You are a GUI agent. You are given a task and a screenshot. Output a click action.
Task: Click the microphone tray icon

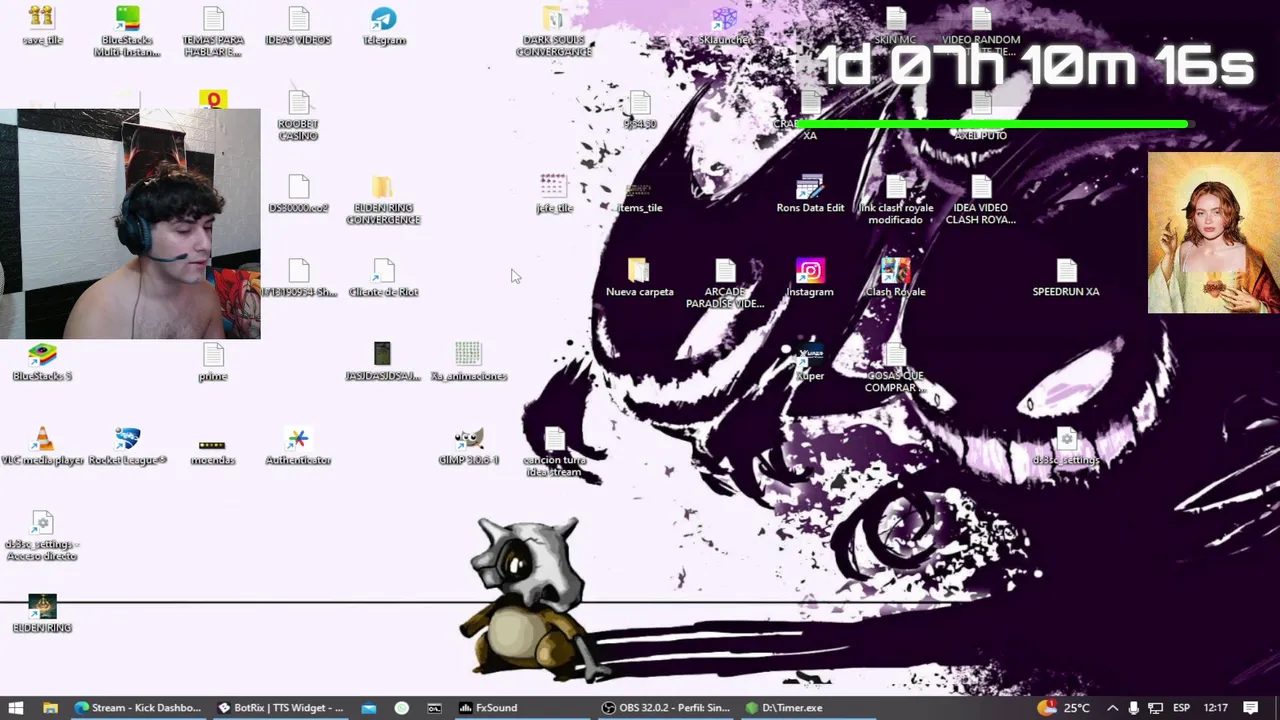1133,708
